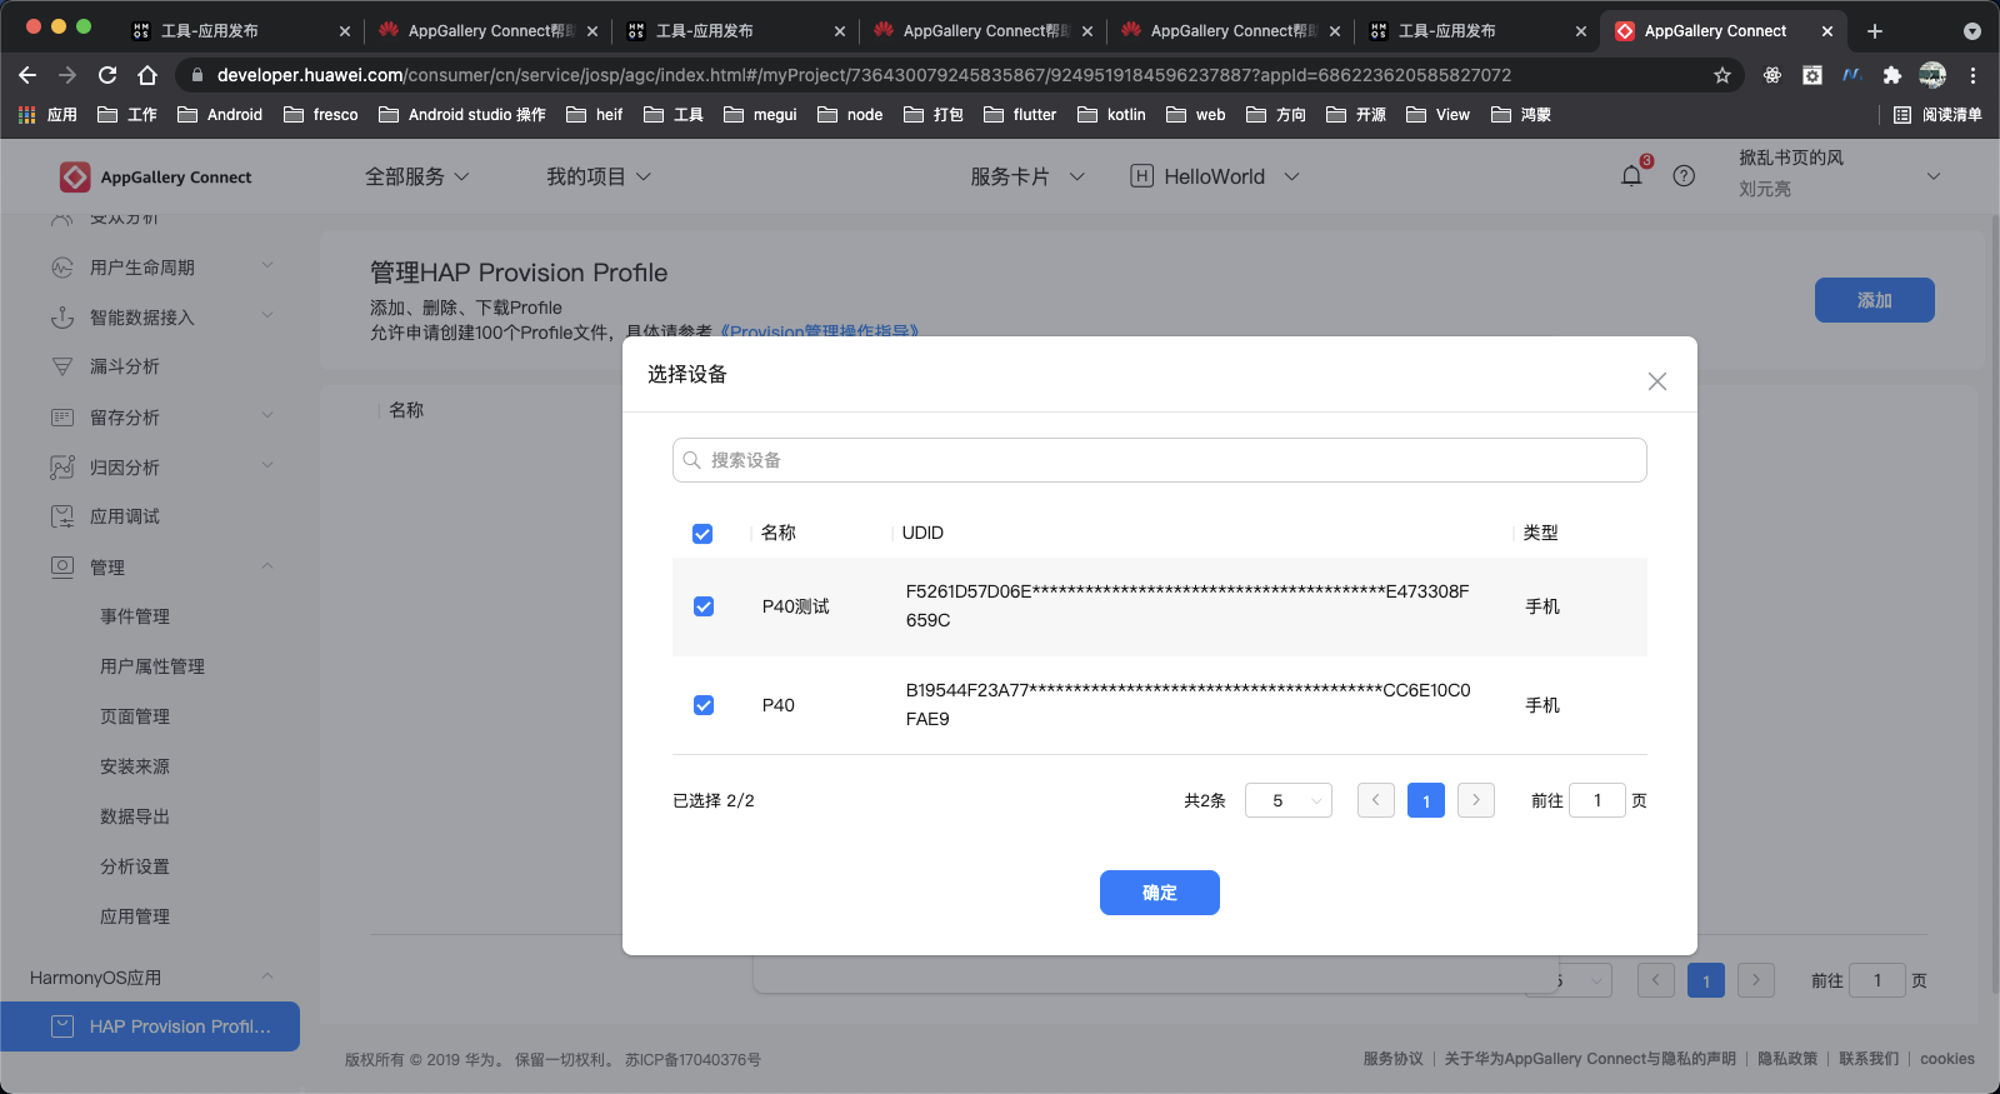
Task: Click the browser back arrow
Action: (27, 75)
